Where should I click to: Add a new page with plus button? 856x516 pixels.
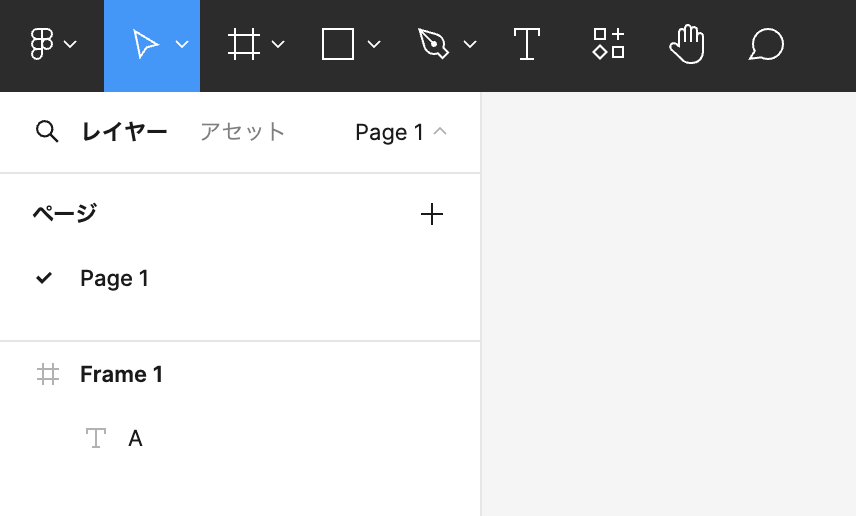coord(431,214)
